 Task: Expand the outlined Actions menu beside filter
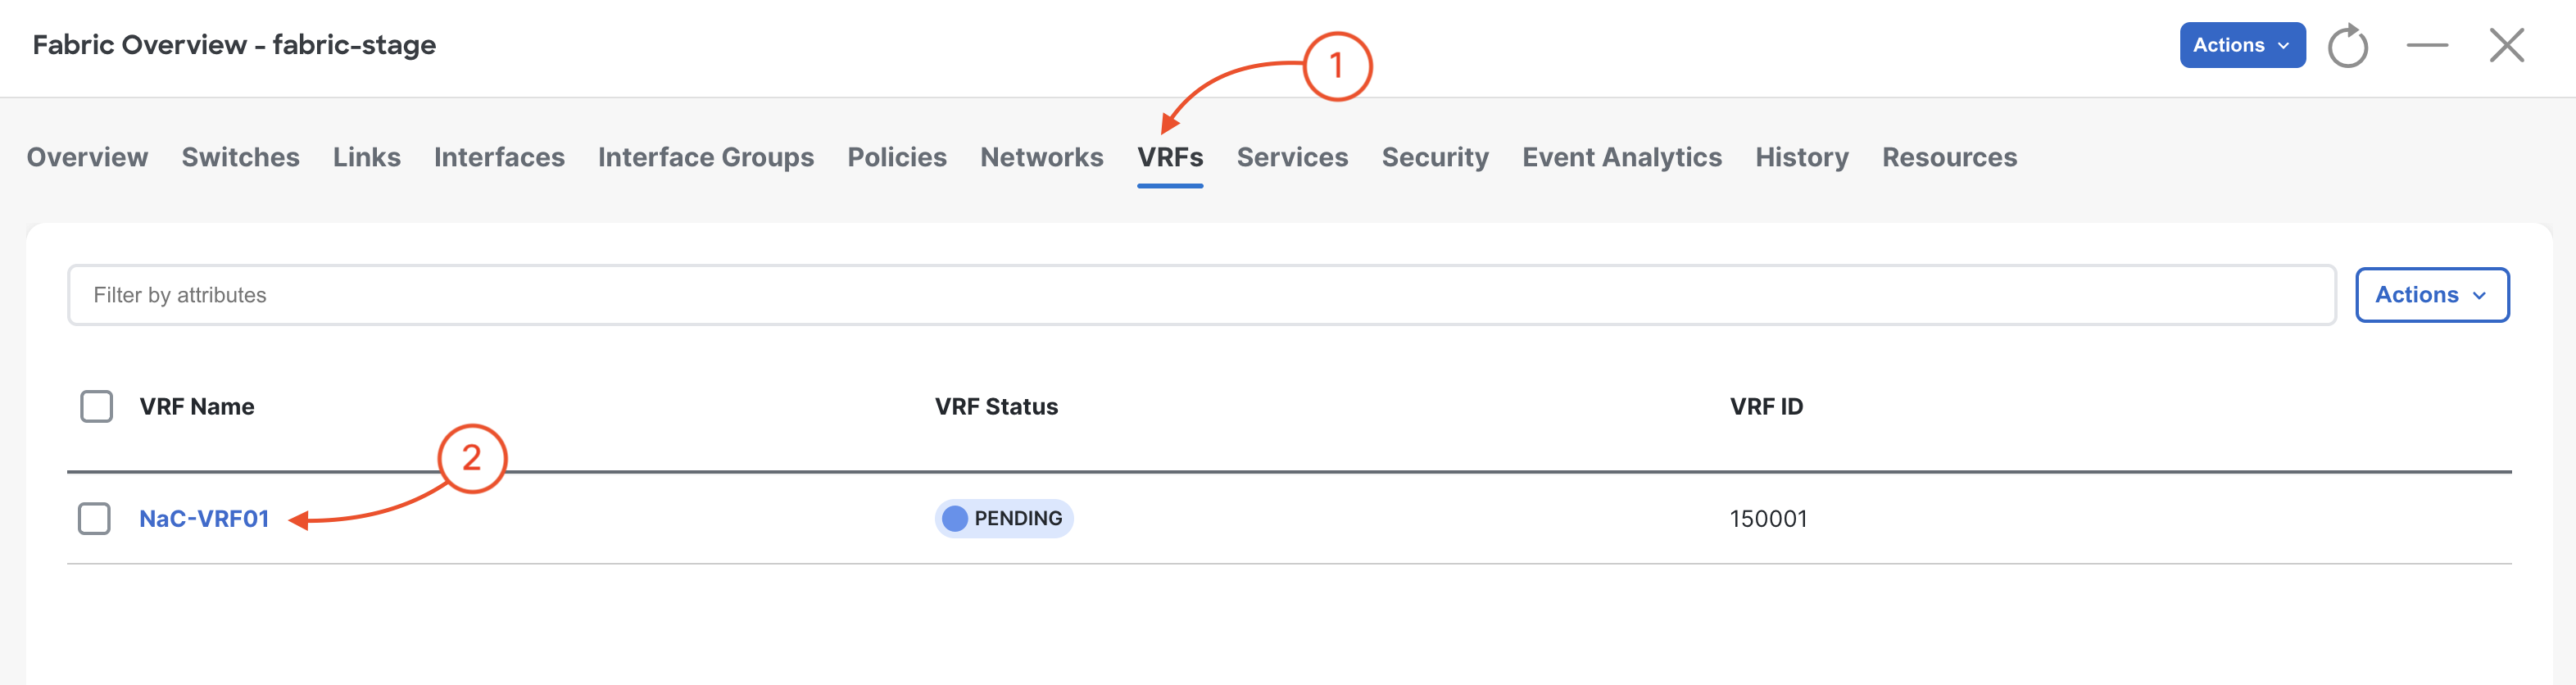pyautogui.click(x=2431, y=295)
